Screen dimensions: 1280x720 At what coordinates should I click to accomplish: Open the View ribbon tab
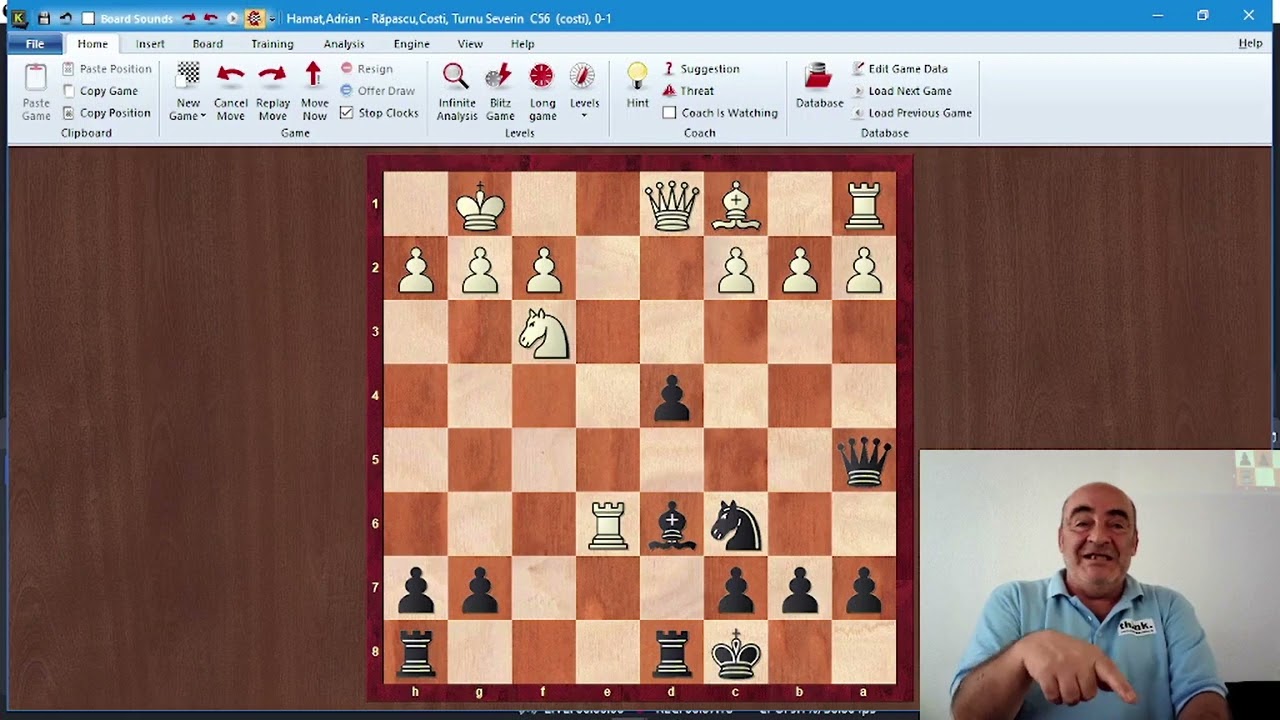[470, 44]
